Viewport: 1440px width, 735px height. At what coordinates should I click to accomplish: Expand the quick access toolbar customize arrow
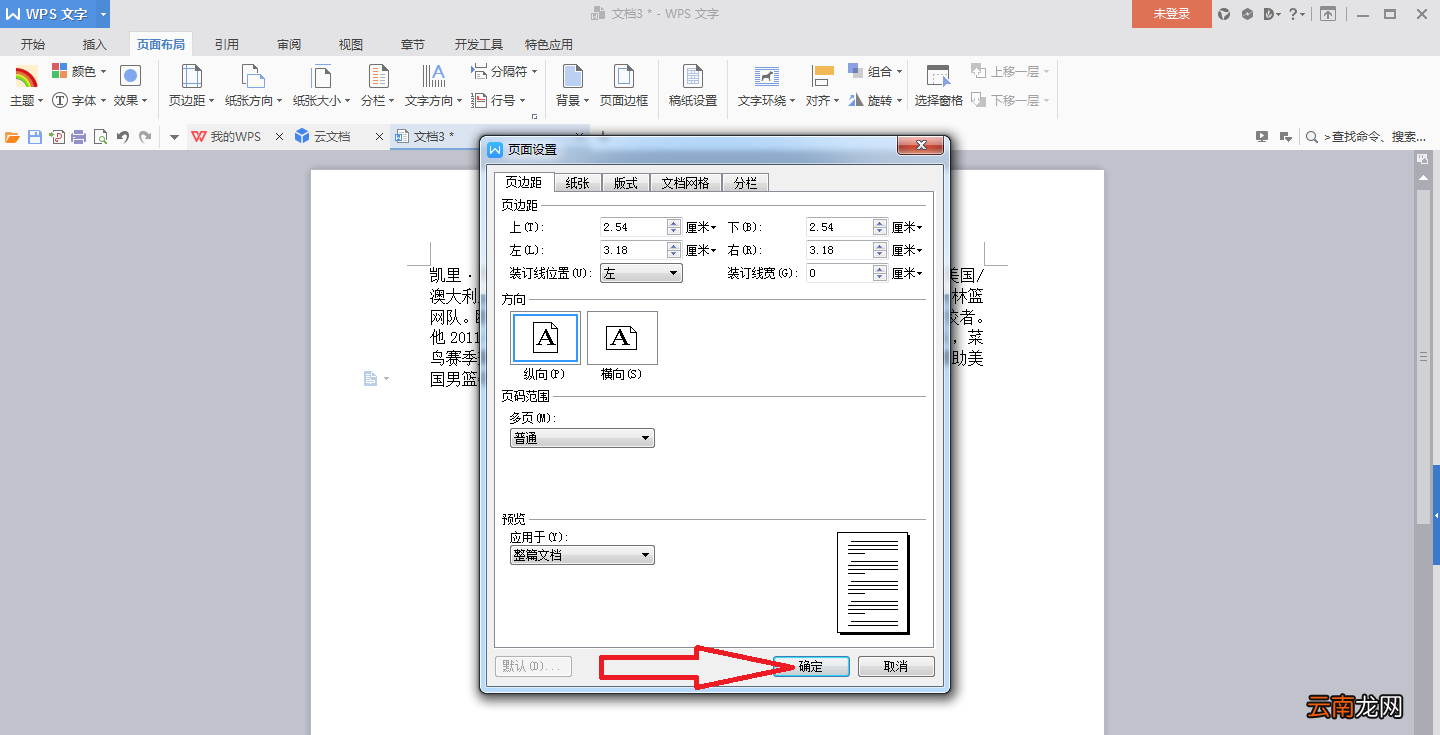pos(174,137)
